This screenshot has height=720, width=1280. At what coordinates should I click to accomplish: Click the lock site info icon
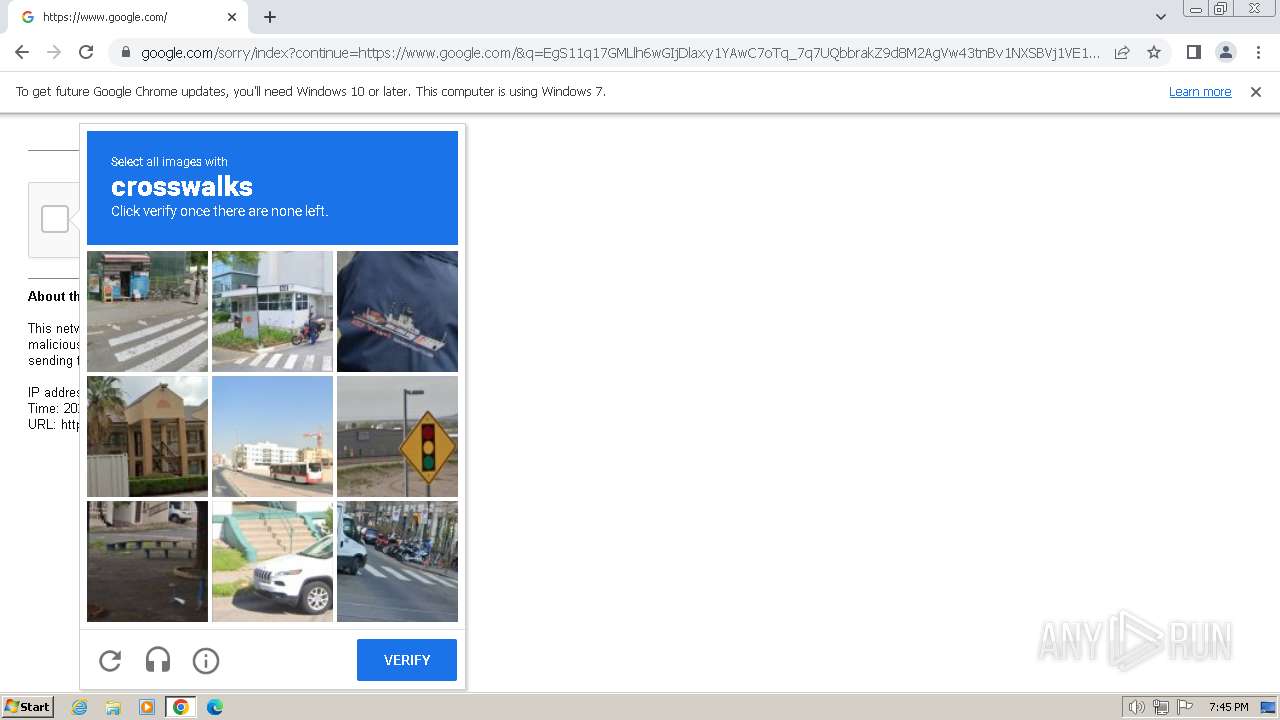click(x=126, y=53)
